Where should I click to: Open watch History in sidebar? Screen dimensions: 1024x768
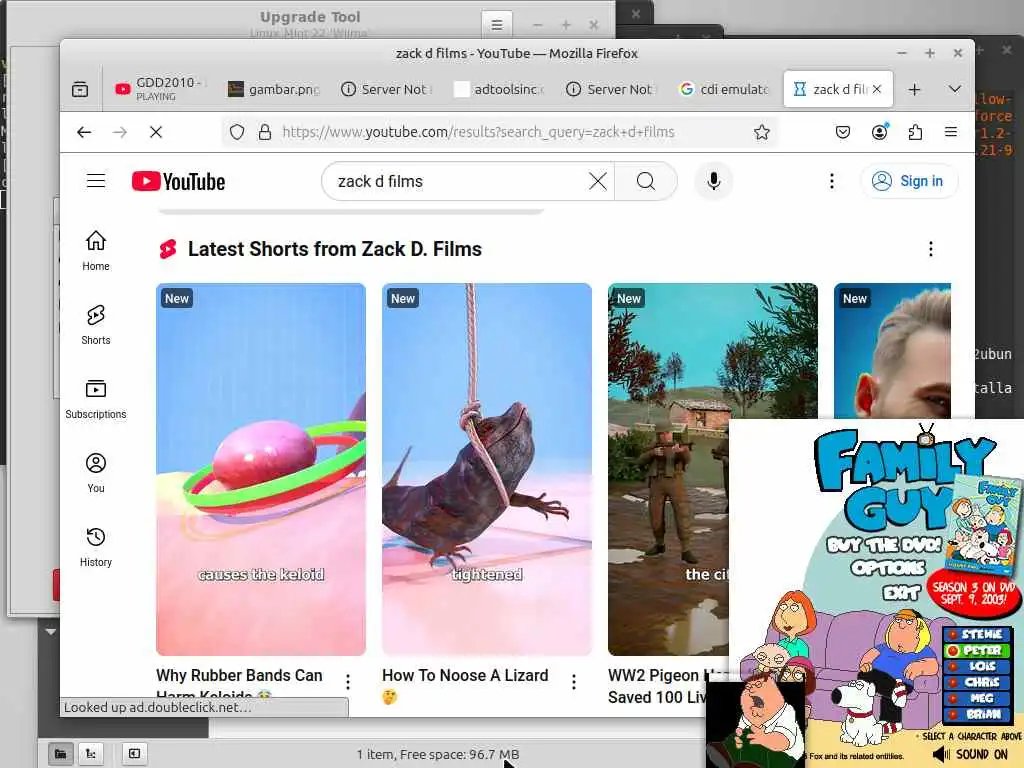coord(96,547)
